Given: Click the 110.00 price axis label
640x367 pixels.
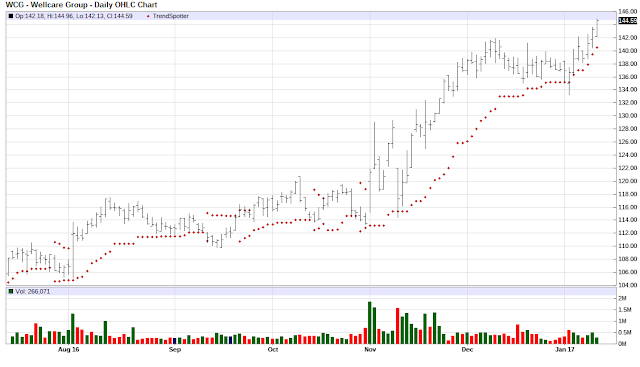Looking at the screenshot, I should pos(627,246).
